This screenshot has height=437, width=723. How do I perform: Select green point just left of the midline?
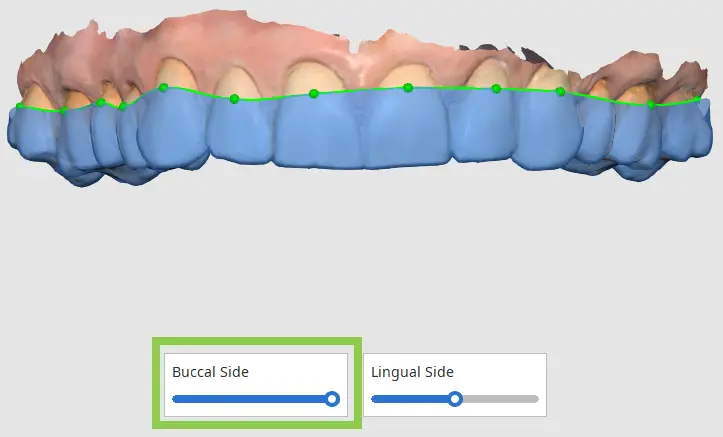click(x=314, y=94)
